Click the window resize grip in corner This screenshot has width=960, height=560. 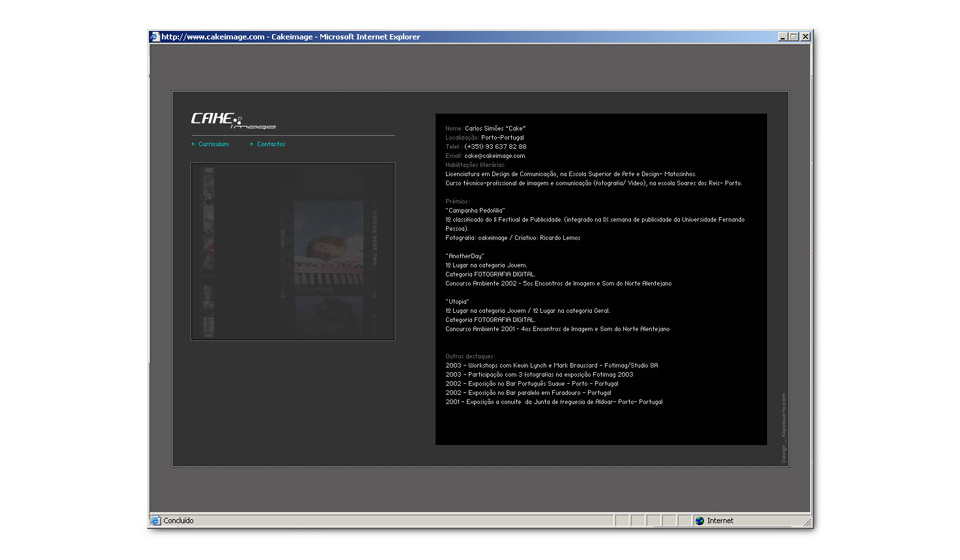coord(806,522)
